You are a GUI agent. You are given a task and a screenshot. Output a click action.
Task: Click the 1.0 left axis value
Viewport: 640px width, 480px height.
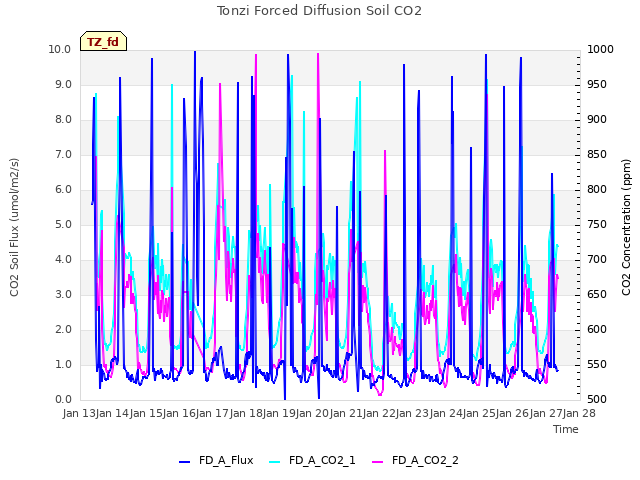pos(63,365)
